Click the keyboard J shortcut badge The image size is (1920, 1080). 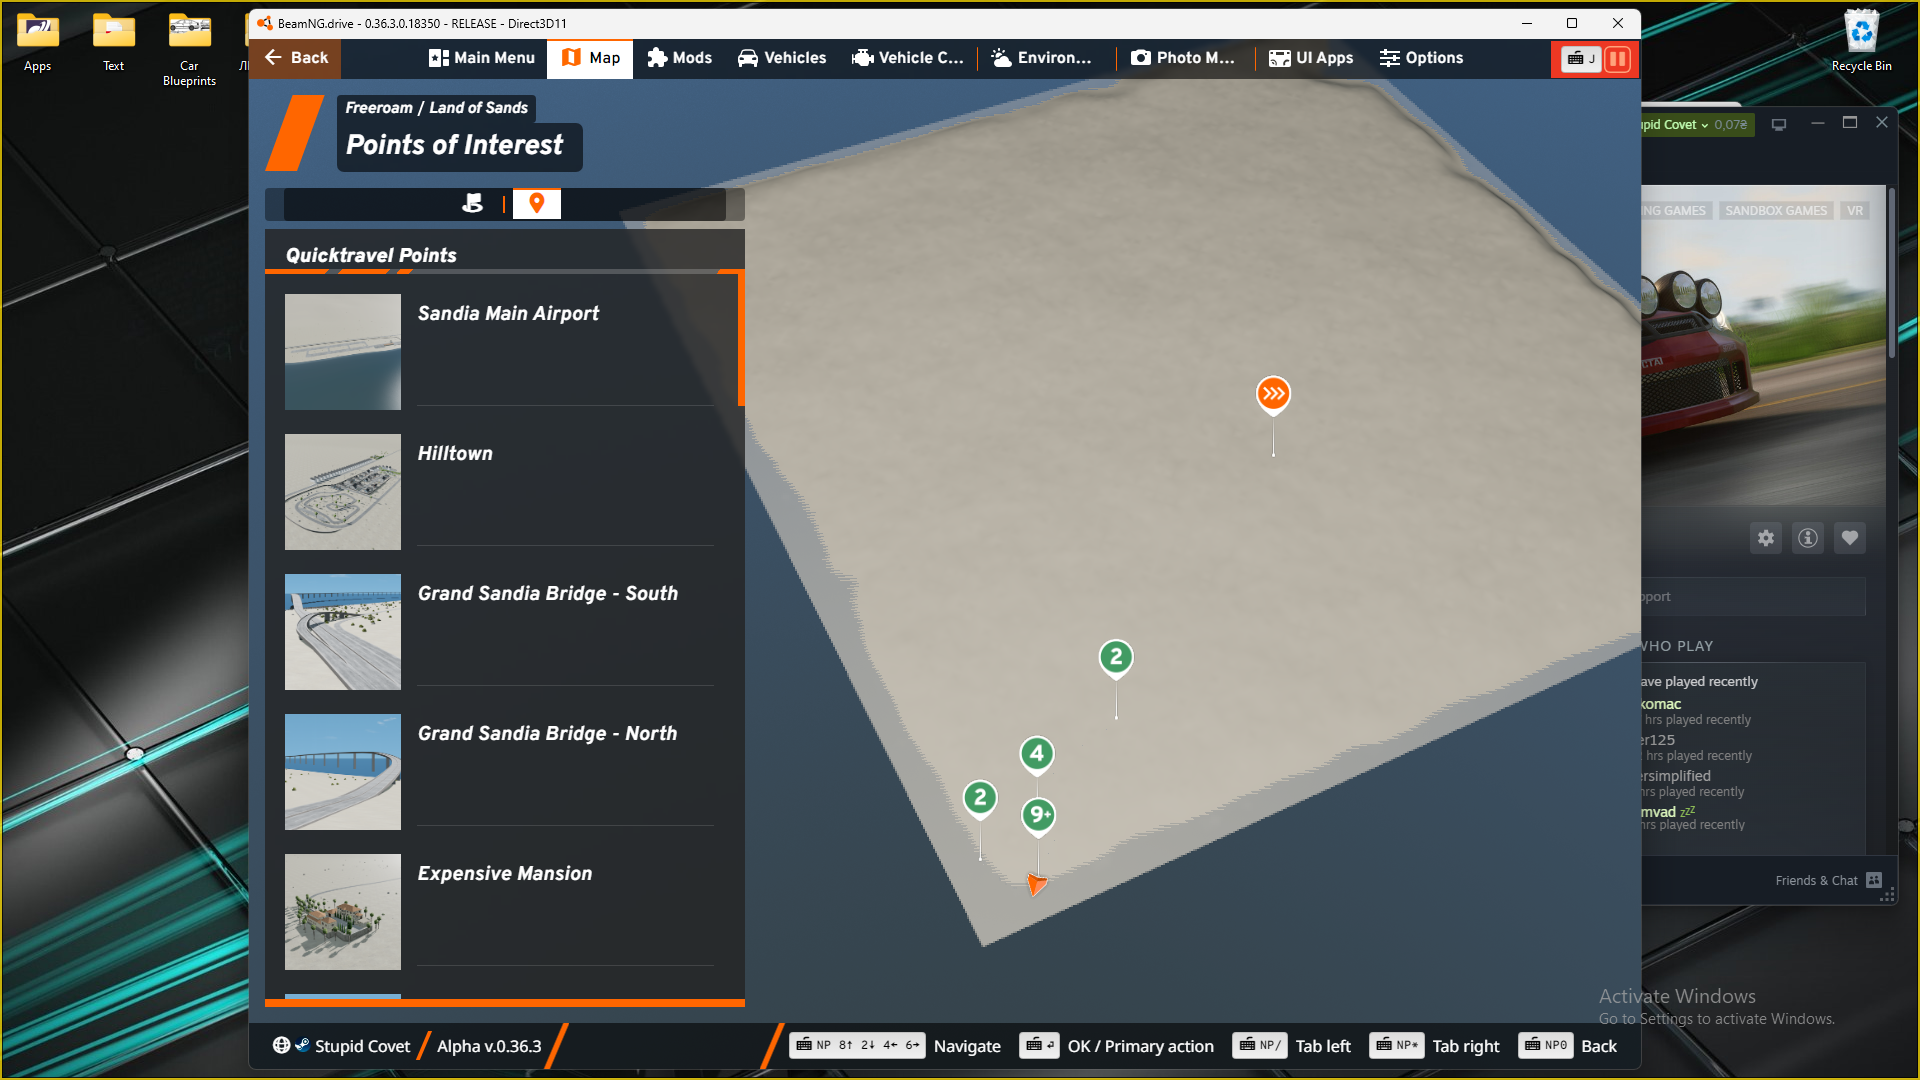click(1581, 59)
